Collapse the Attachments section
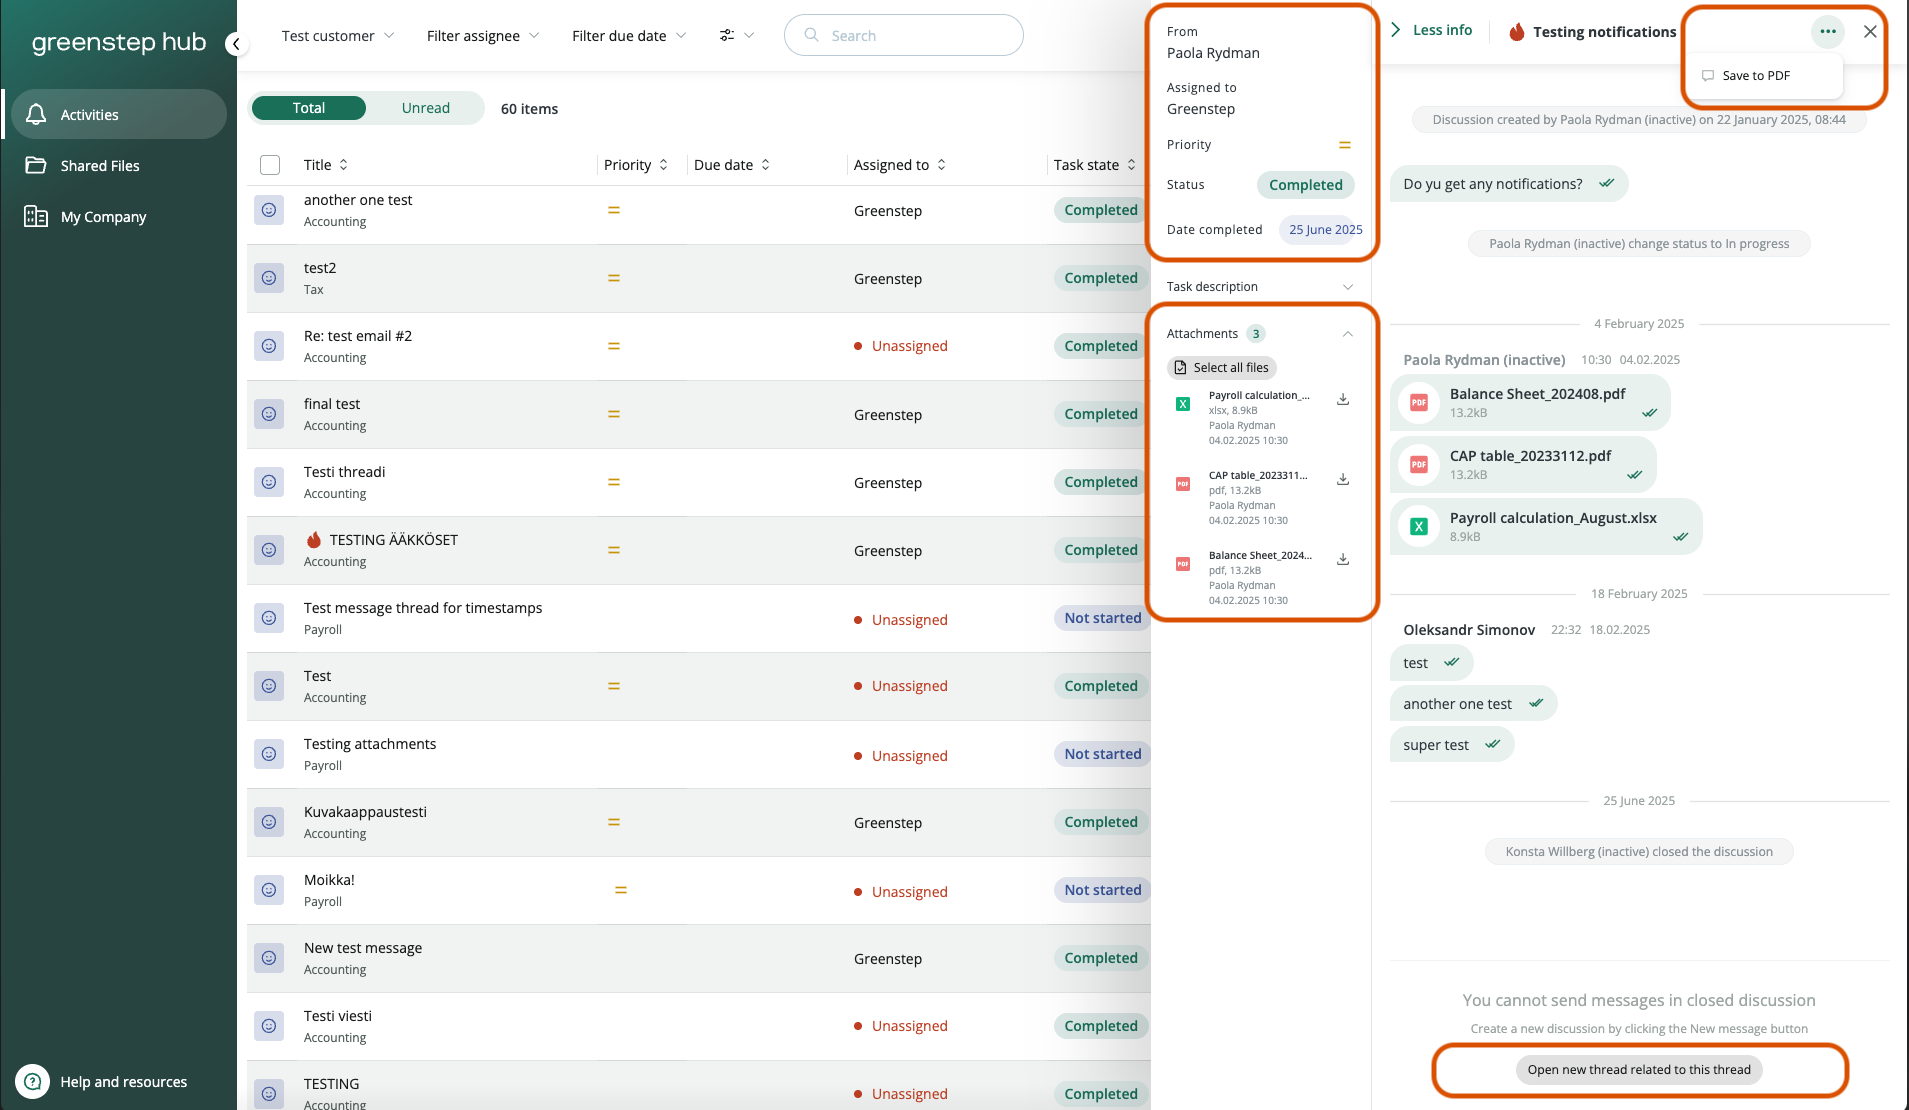 (1347, 334)
